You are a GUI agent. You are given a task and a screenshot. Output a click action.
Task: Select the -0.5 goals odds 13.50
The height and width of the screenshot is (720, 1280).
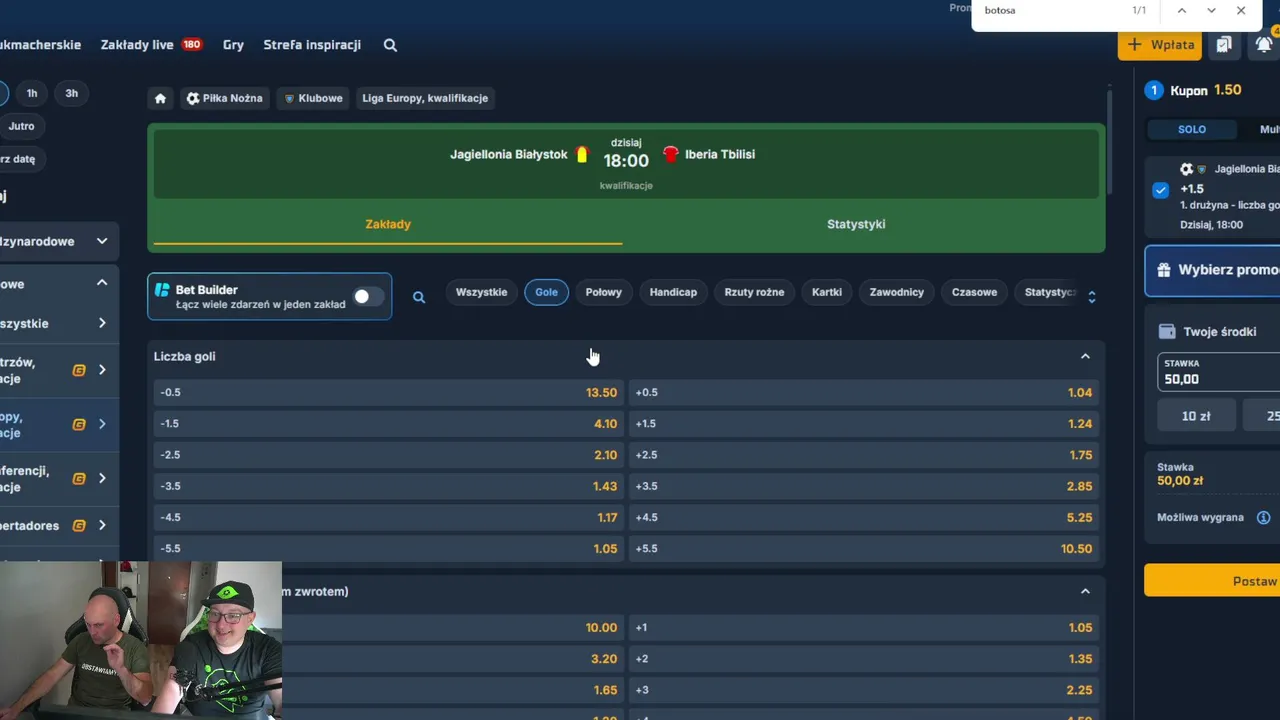click(x=388, y=392)
